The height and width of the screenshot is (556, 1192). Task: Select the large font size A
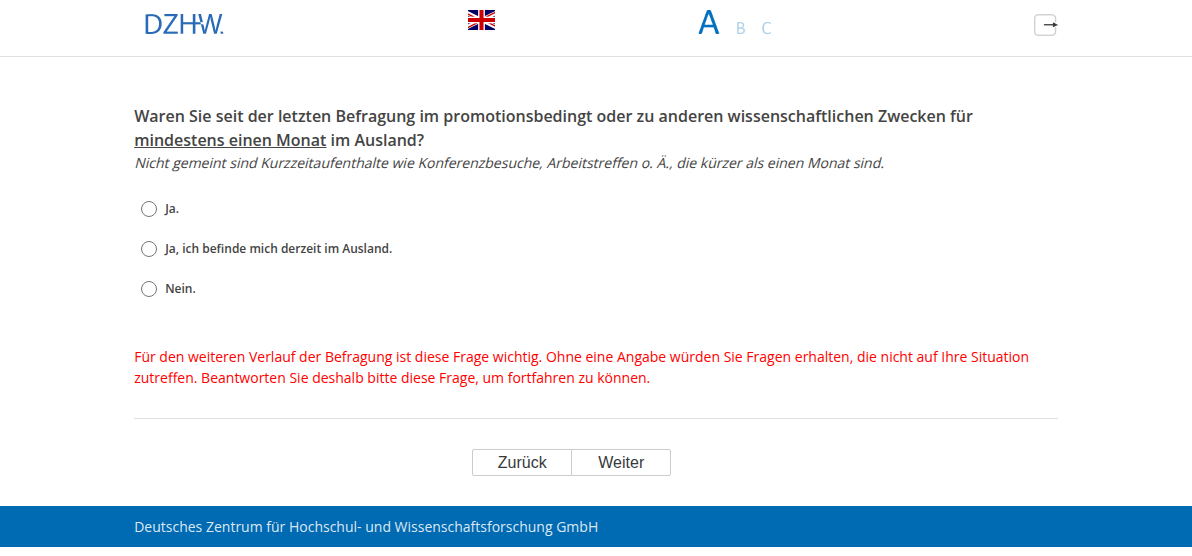pyautogui.click(x=709, y=24)
